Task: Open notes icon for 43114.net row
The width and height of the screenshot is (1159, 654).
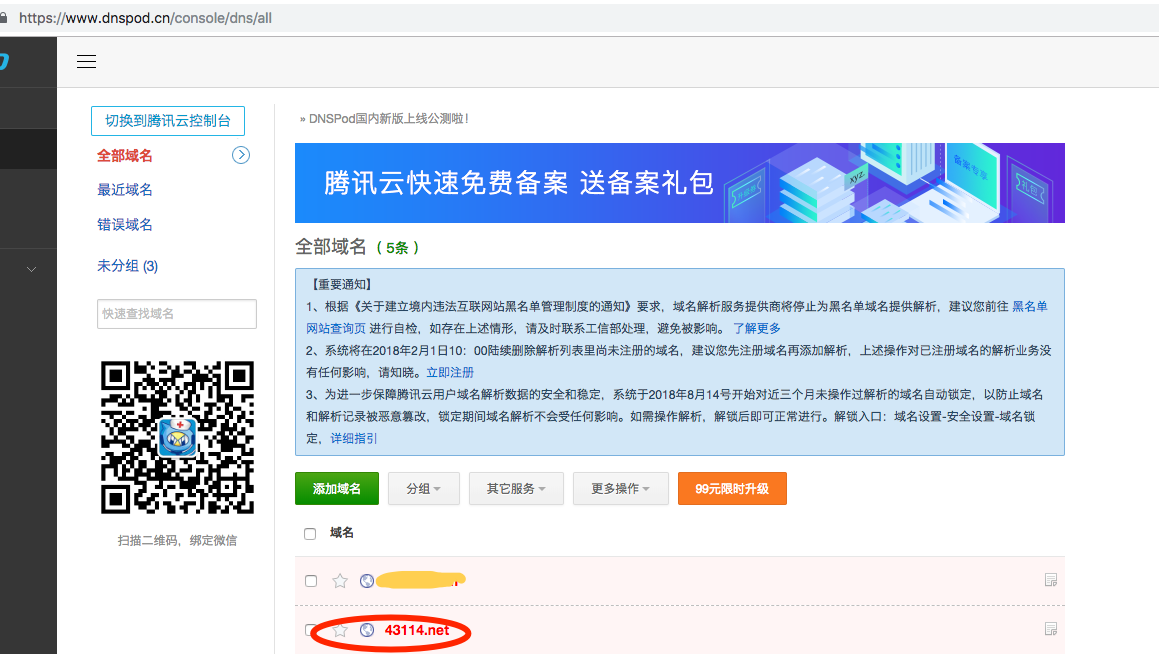Action: coord(1050,629)
